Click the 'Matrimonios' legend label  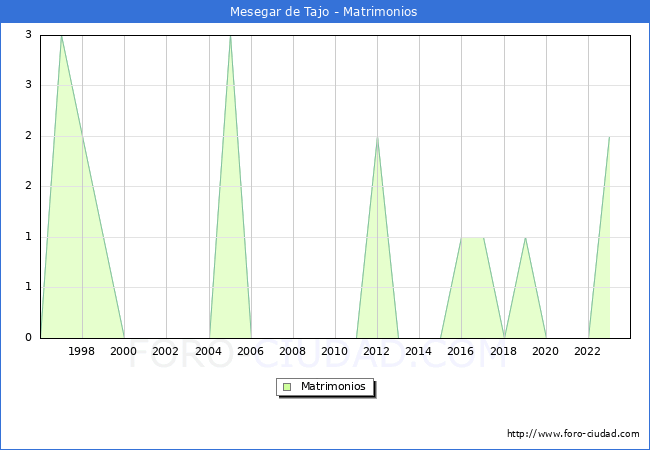pyautogui.click(x=333, y=386)
